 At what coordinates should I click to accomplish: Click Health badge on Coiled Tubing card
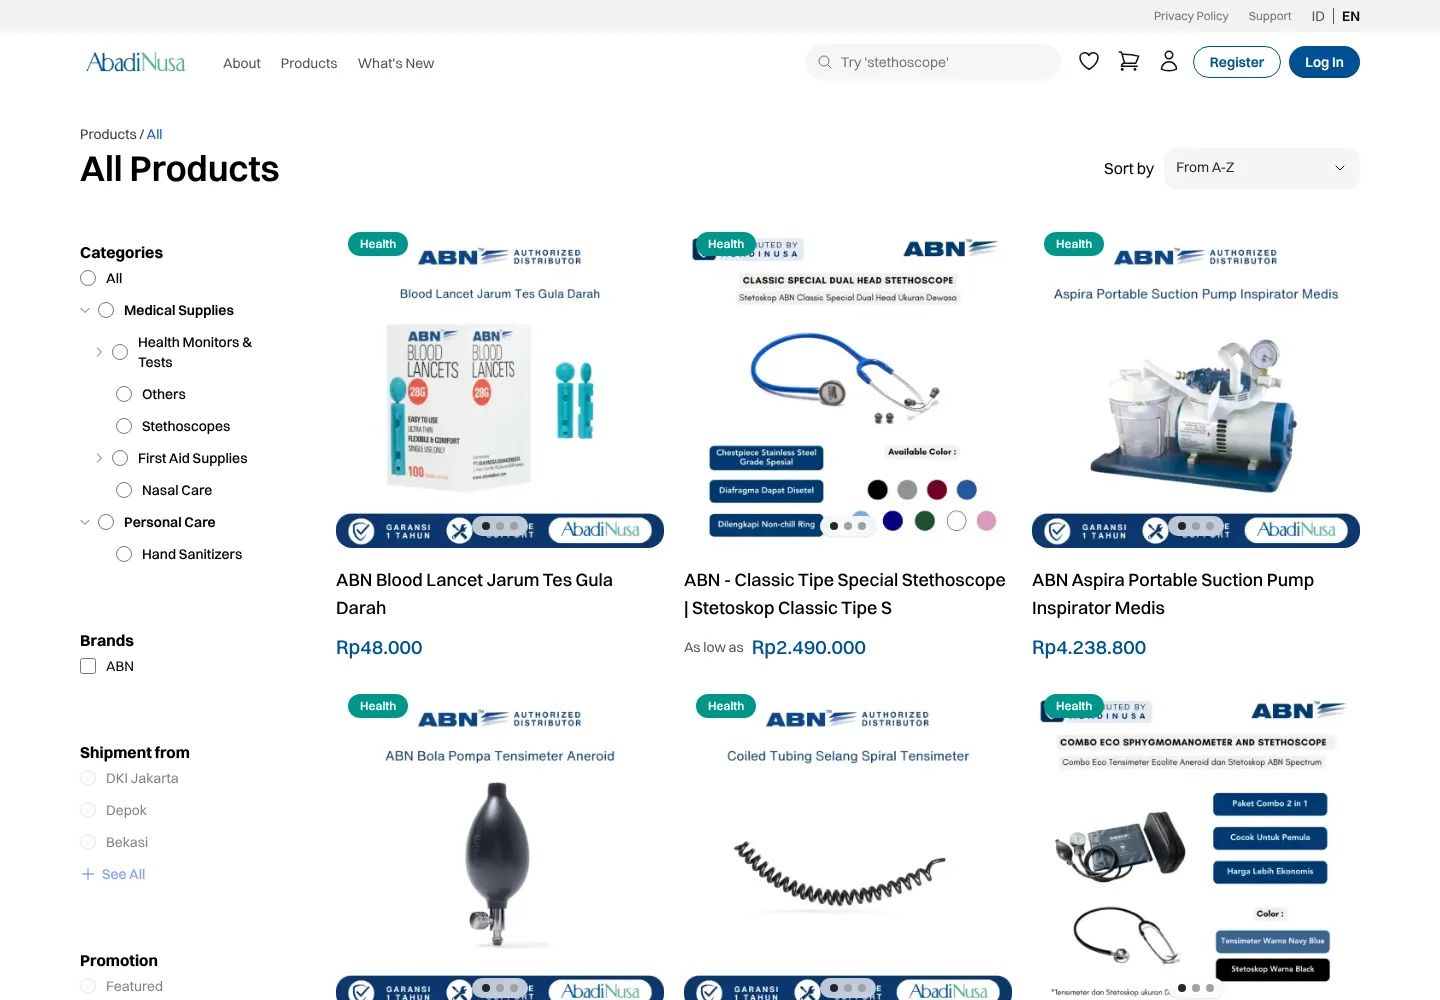[726, 706]
